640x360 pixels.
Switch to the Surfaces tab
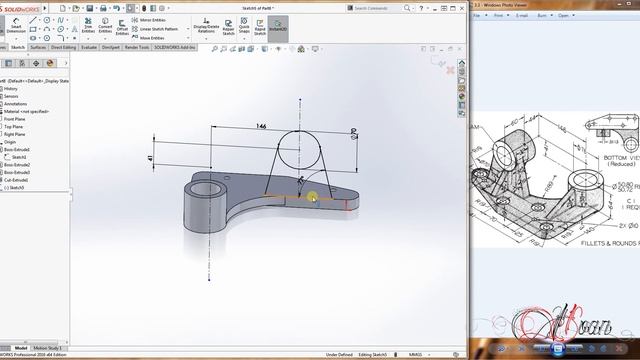(x=38, y=47)
